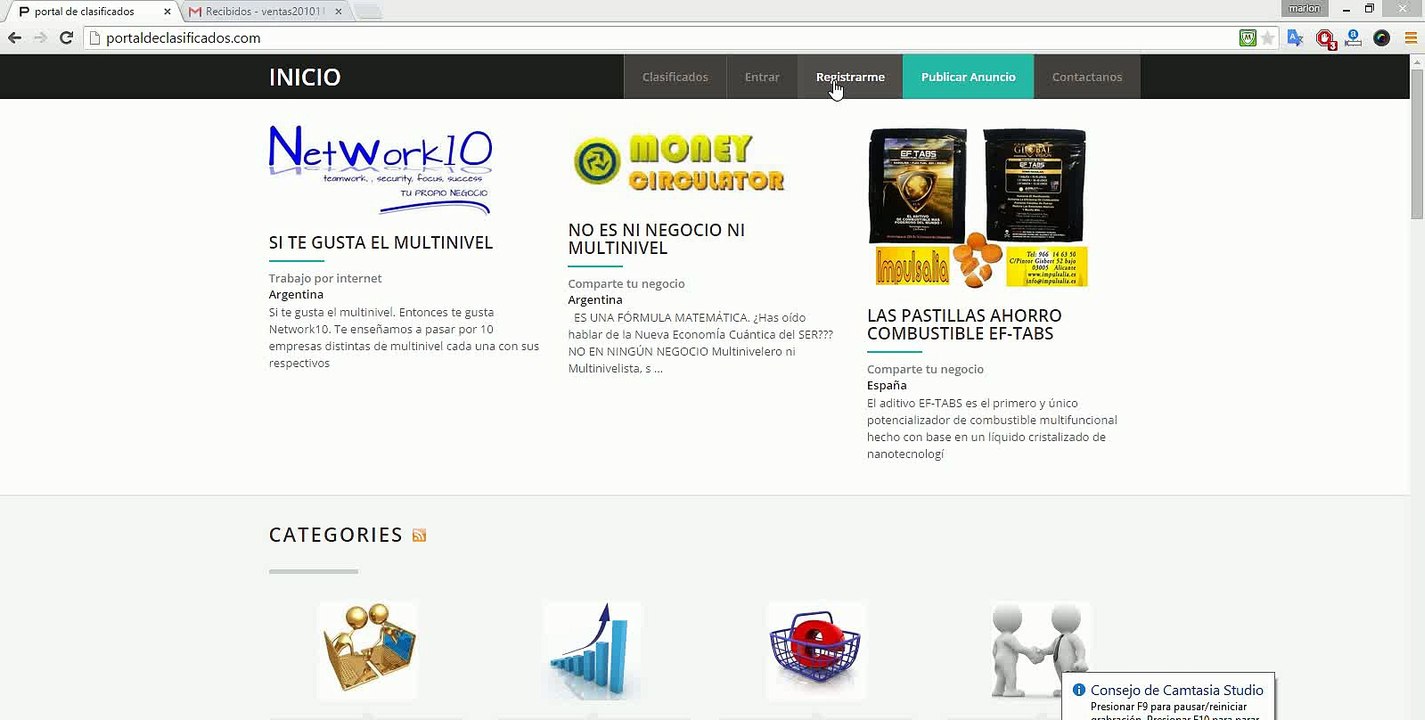Click the Google Translate extension icon
This screenshot has height=720, width=1425.
[x=1295, y=38]
